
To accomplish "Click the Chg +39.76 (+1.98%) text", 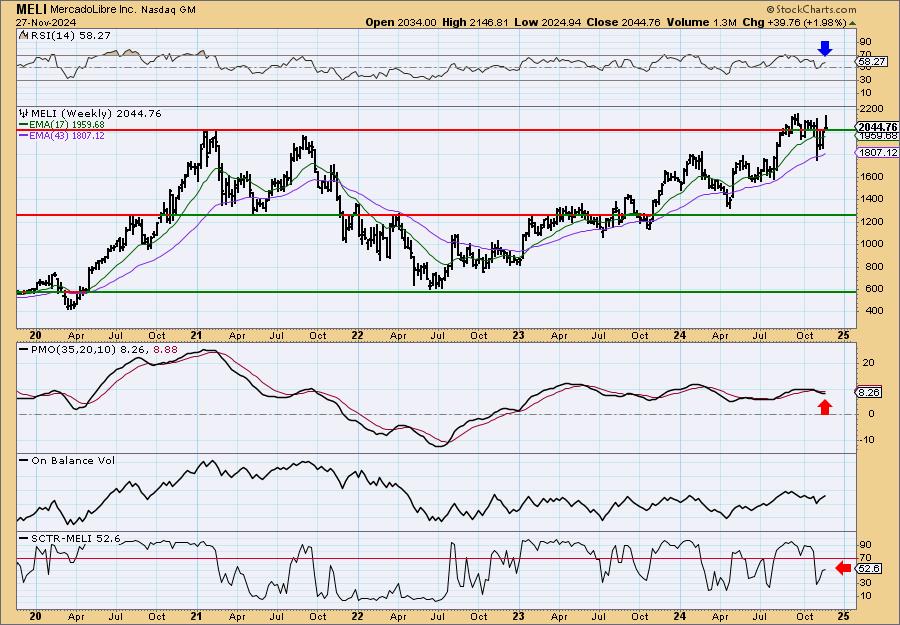I will click(794, 22).
